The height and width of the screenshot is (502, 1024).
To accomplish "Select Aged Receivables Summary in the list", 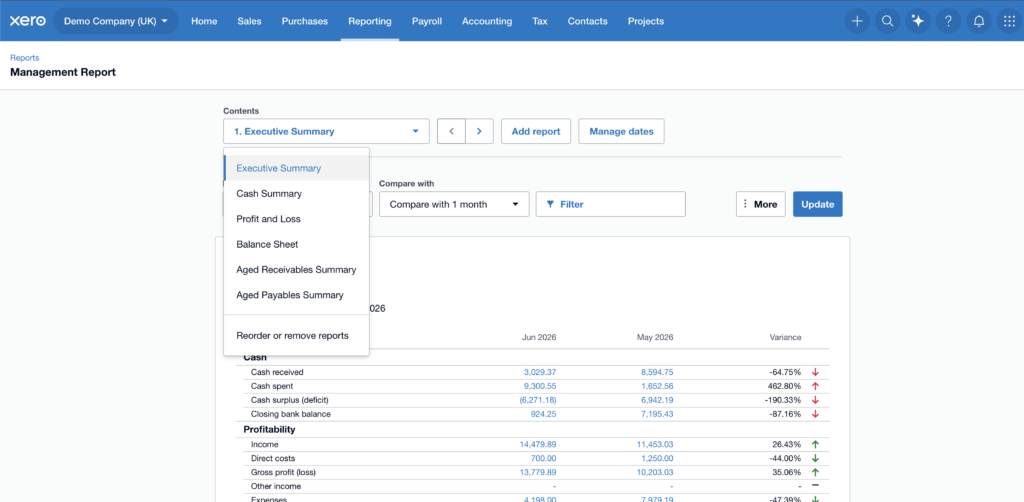I will (296, 270).
